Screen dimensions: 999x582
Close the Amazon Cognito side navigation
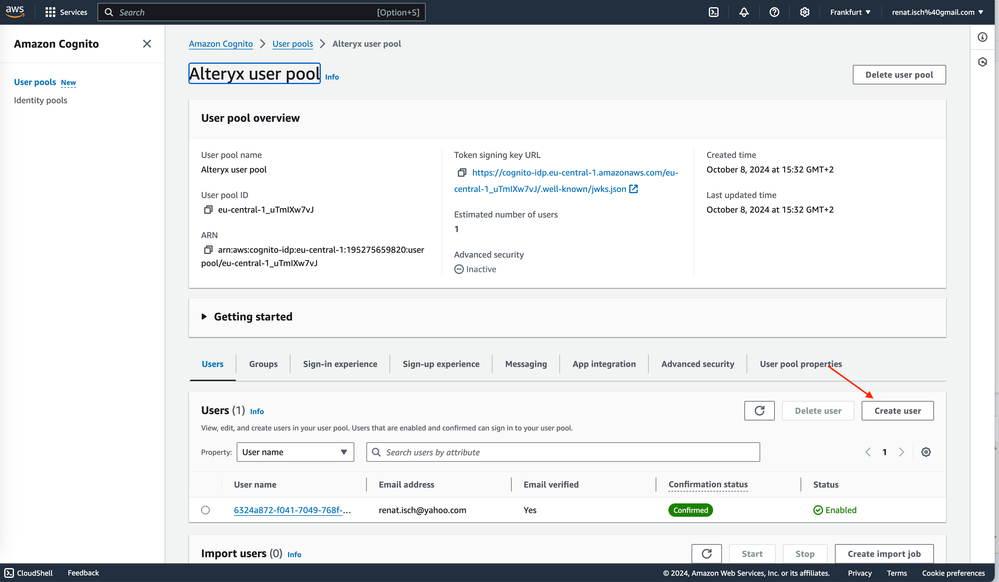point(147,44)
